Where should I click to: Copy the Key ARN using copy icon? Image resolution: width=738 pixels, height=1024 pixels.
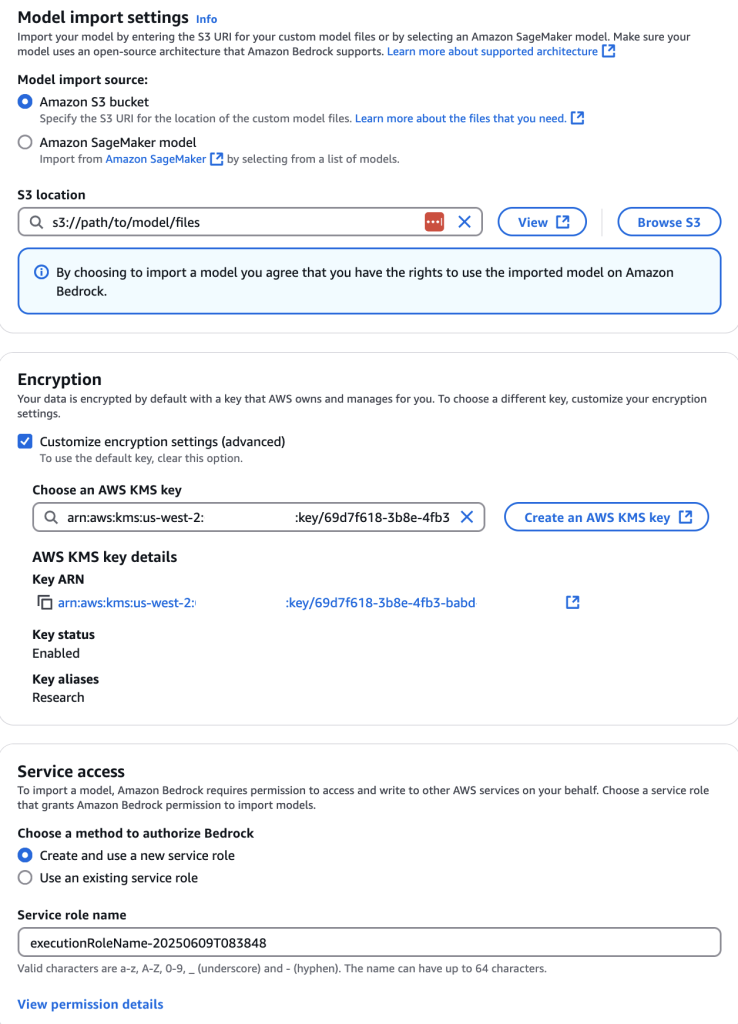[x=44, y=602]
